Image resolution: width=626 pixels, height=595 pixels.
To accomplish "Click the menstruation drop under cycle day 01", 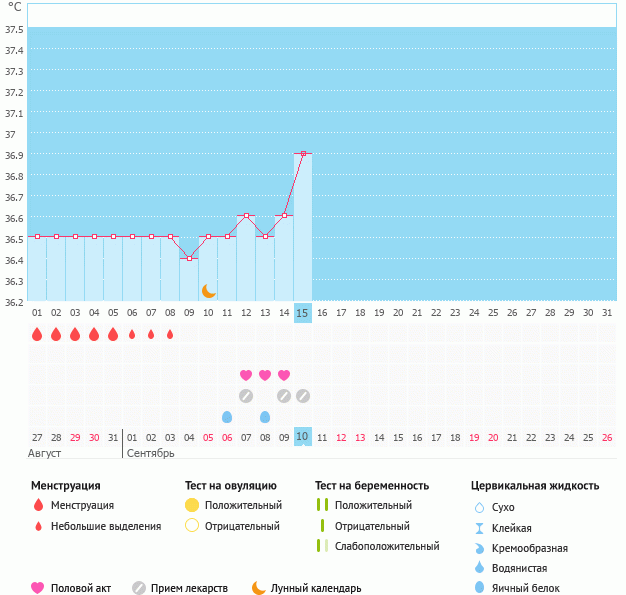I will 37,334.
